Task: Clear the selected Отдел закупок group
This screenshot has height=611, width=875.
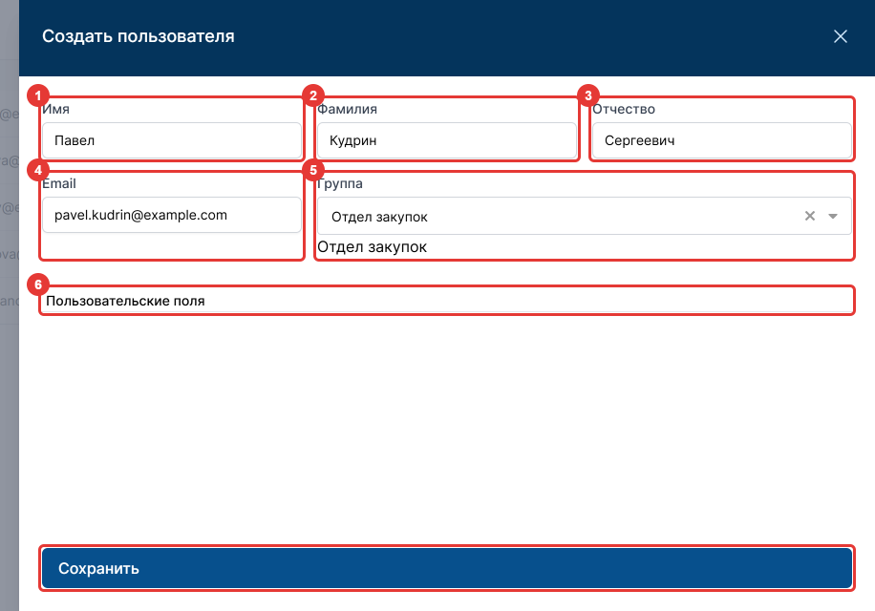Action: coord(810,216)
